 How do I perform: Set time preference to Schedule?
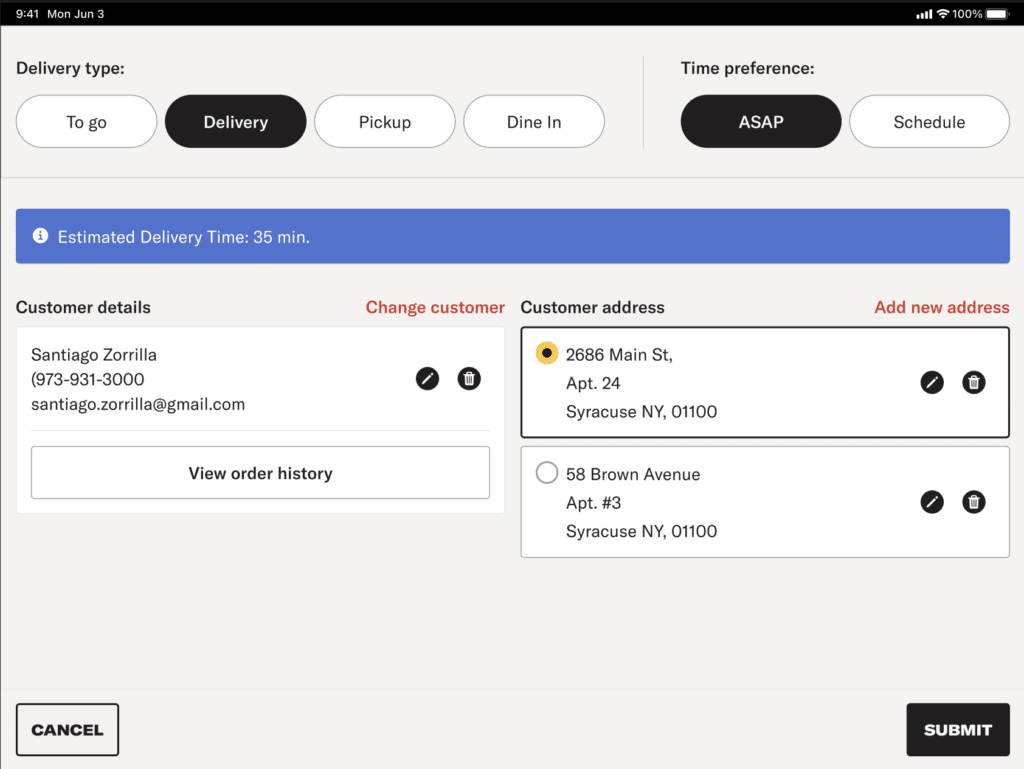[x=929, y=121]
